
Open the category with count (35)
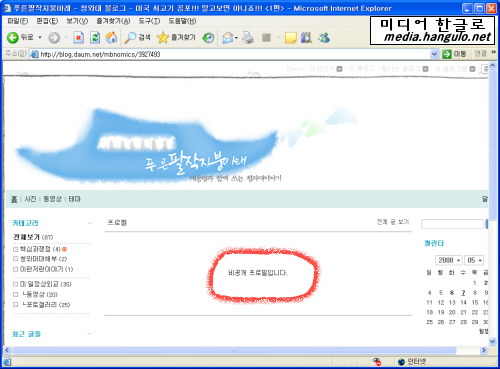45,284
